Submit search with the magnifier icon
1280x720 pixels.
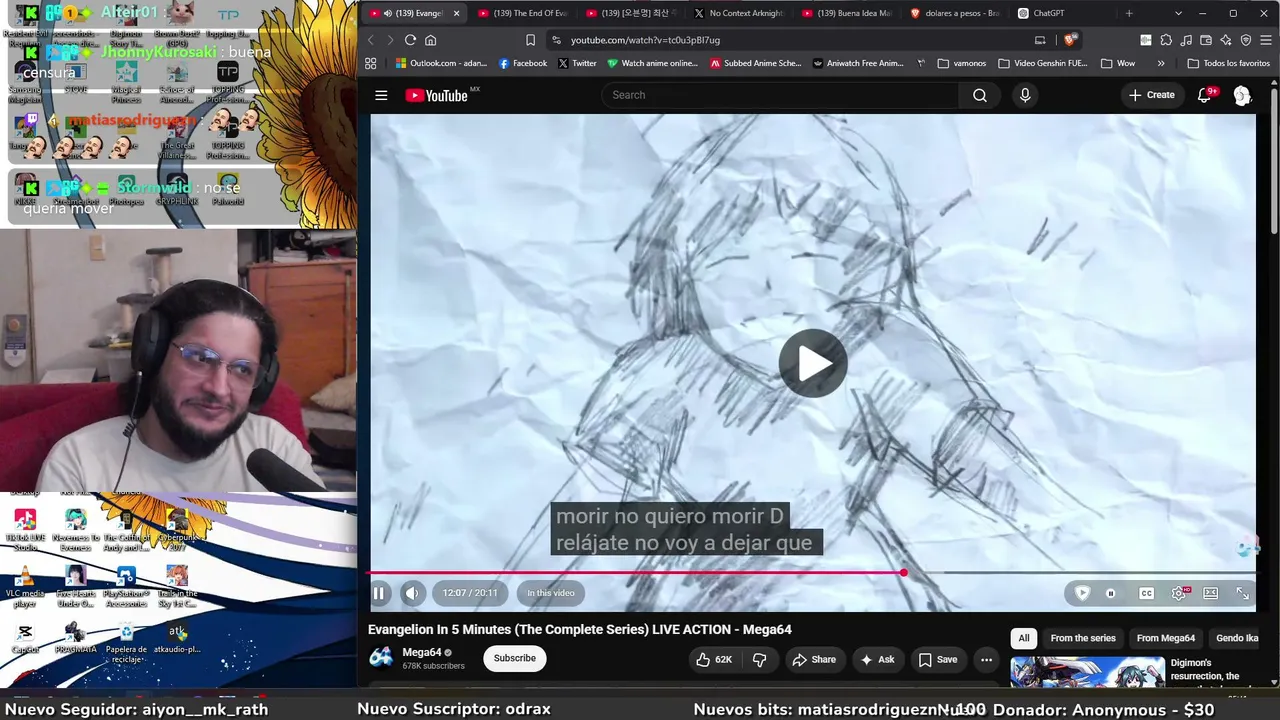tap(979, 95)
